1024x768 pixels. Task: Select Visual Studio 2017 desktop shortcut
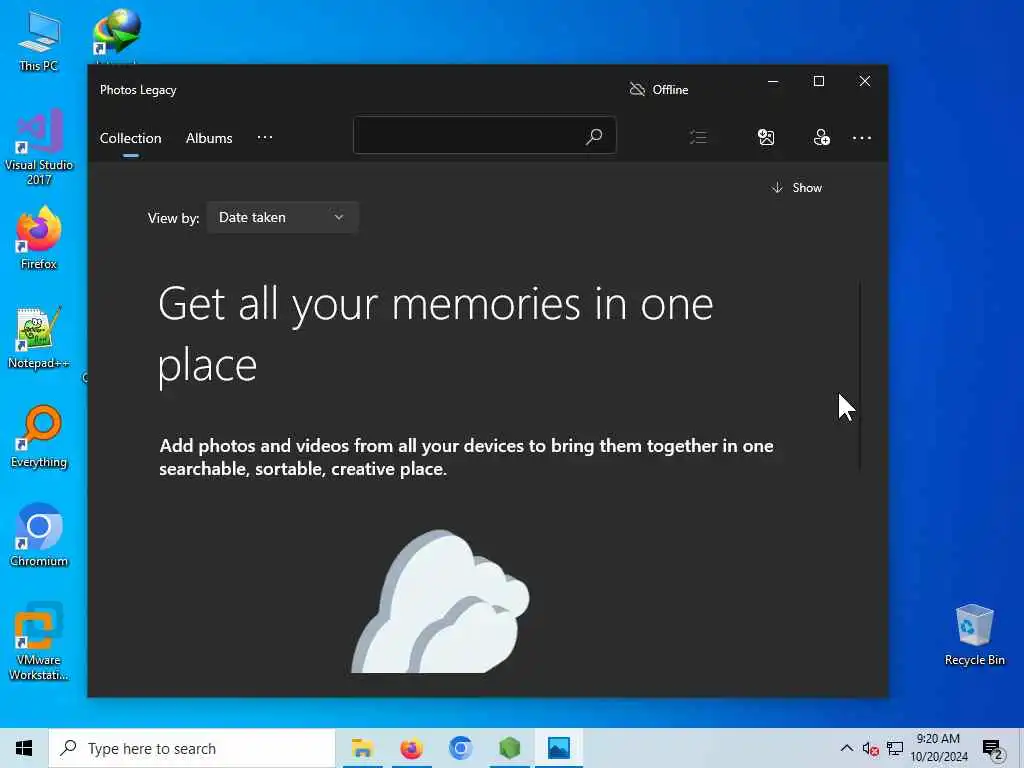point(39,147)
